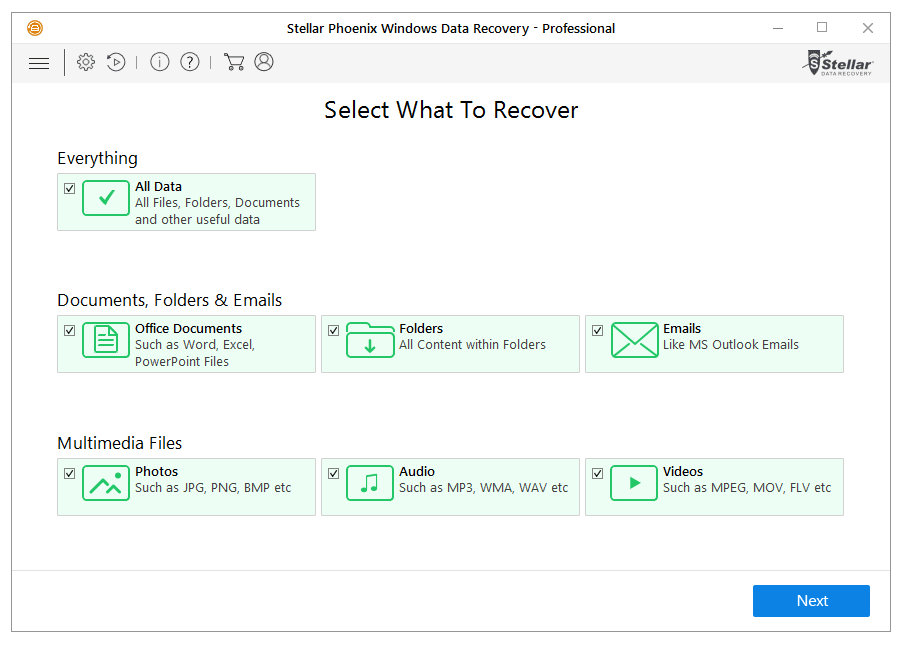Click 'Like MS Outlook Emails' text
Screen dimensions: 902x646
coord(731,345)
